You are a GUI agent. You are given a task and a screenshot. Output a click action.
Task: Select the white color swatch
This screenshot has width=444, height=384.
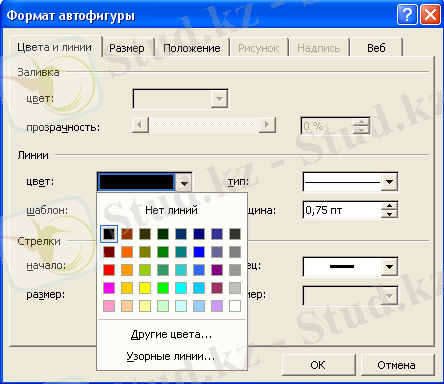[x=235, y=306]
